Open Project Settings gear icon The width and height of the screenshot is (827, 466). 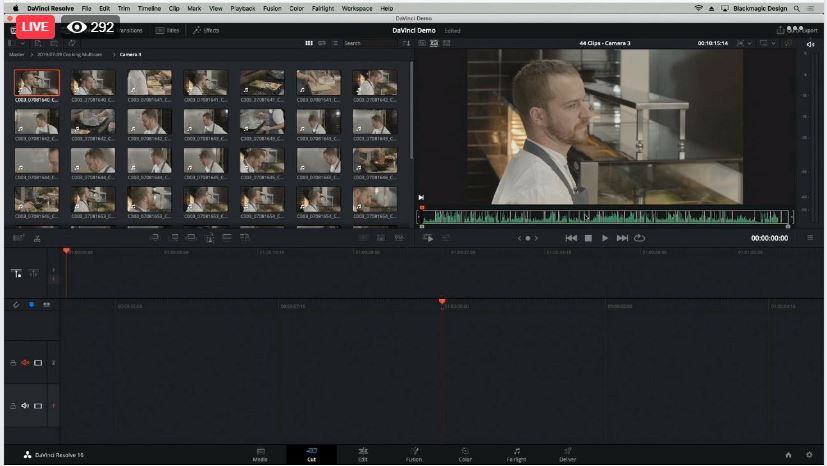(x=809, y=455)
